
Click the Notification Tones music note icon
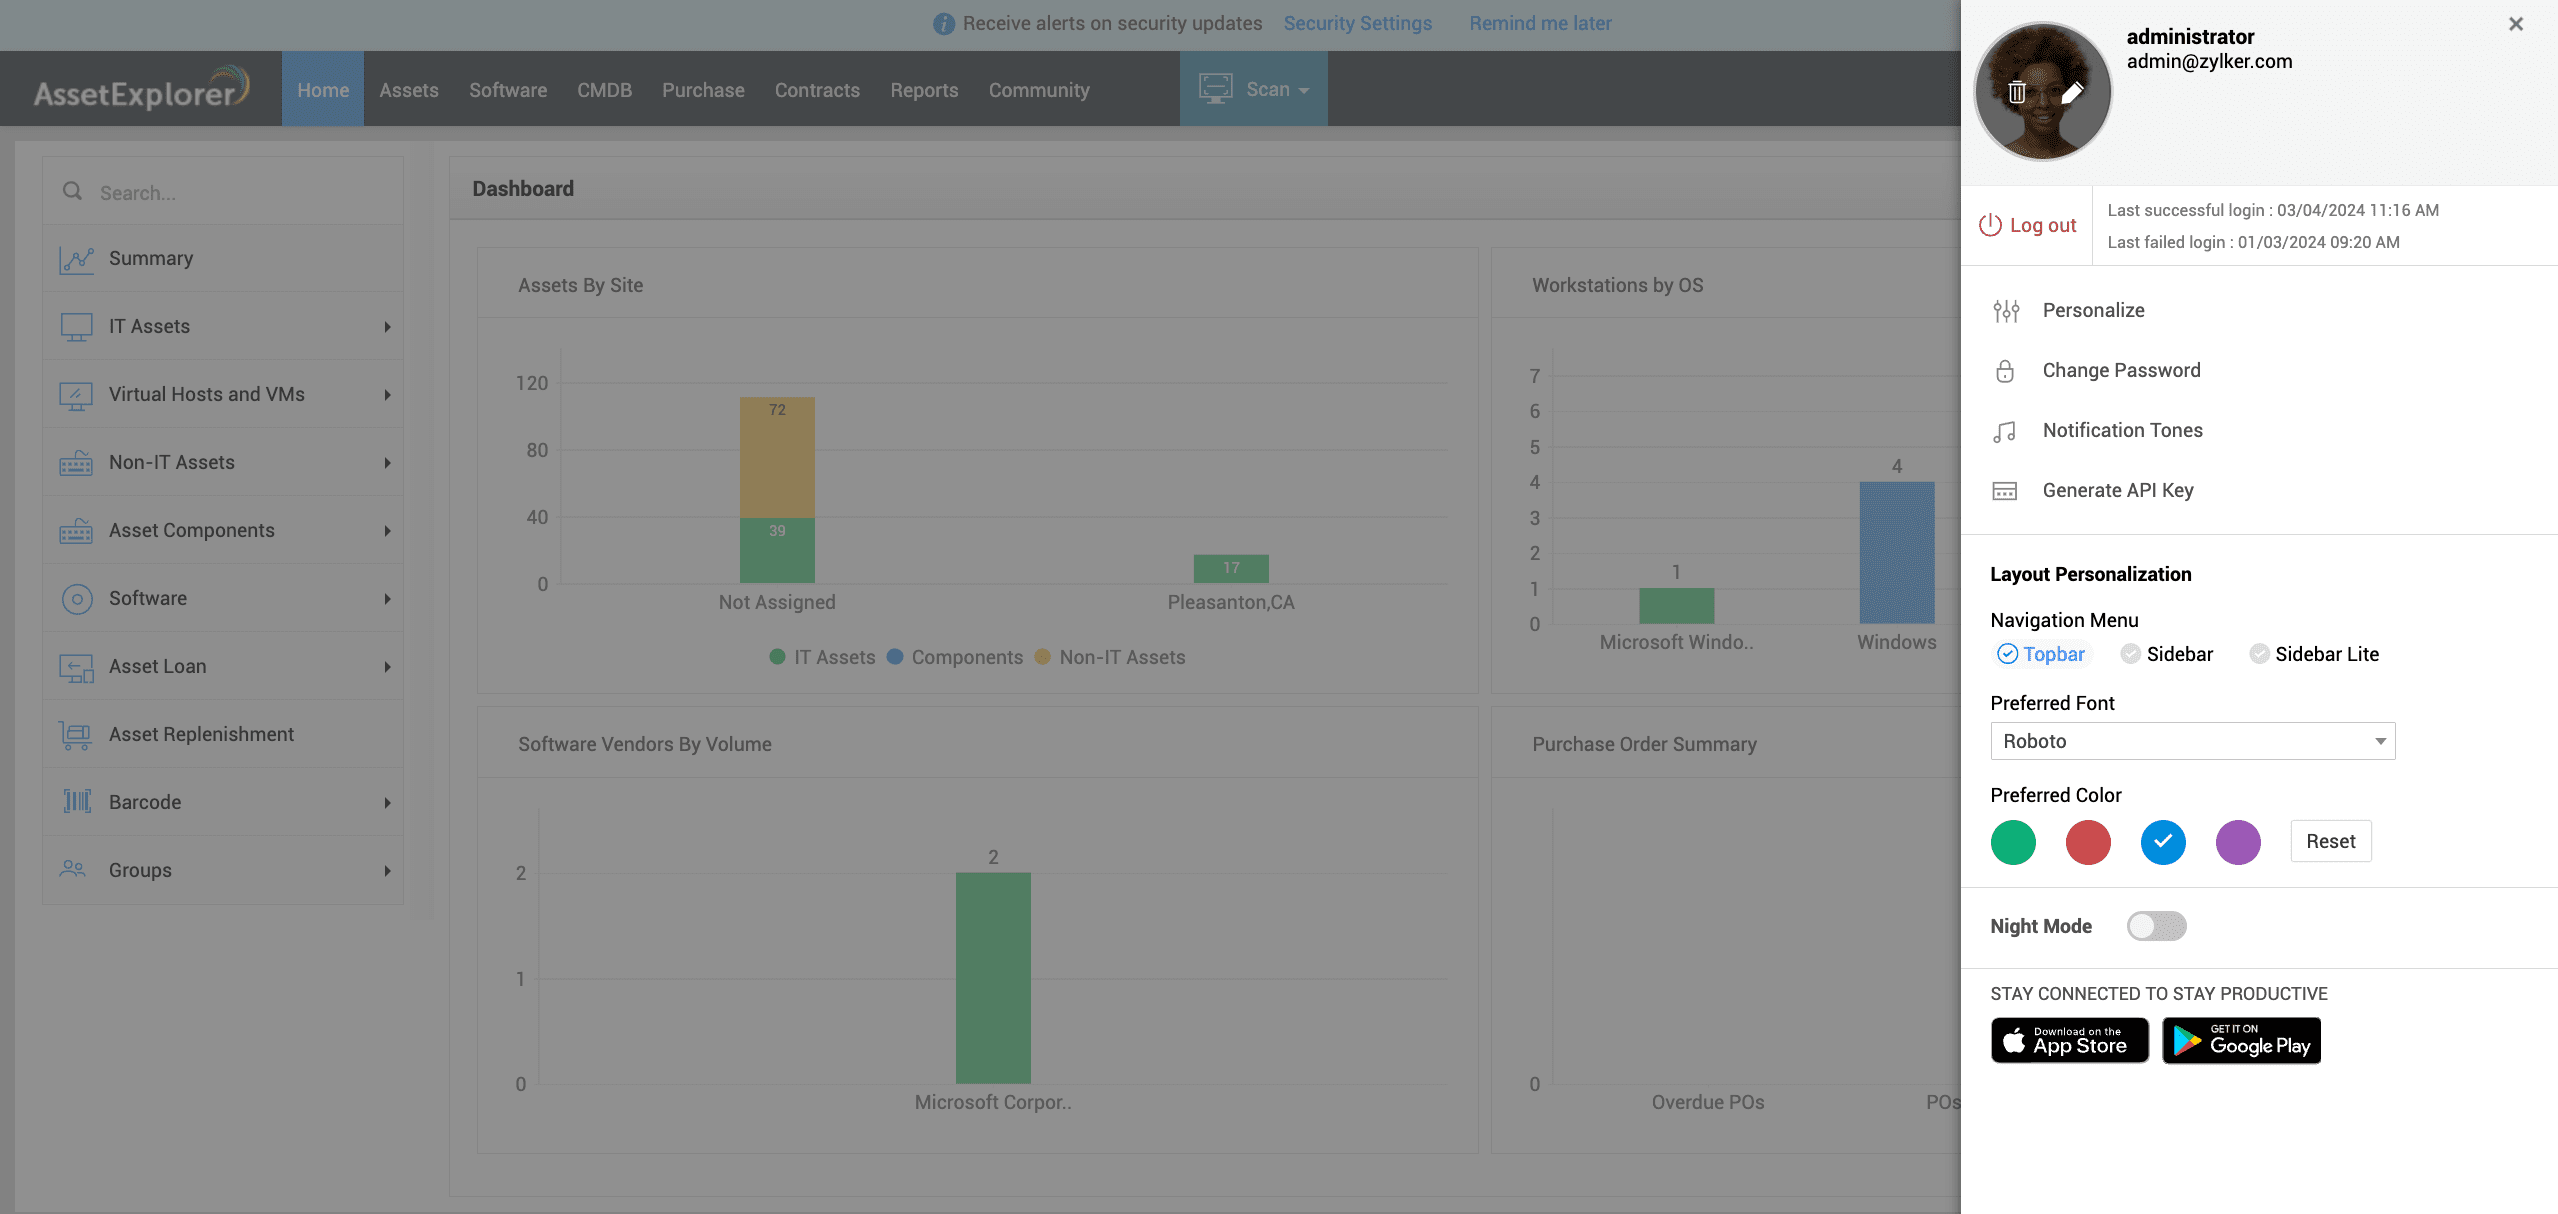click(x=2005, y=431)
